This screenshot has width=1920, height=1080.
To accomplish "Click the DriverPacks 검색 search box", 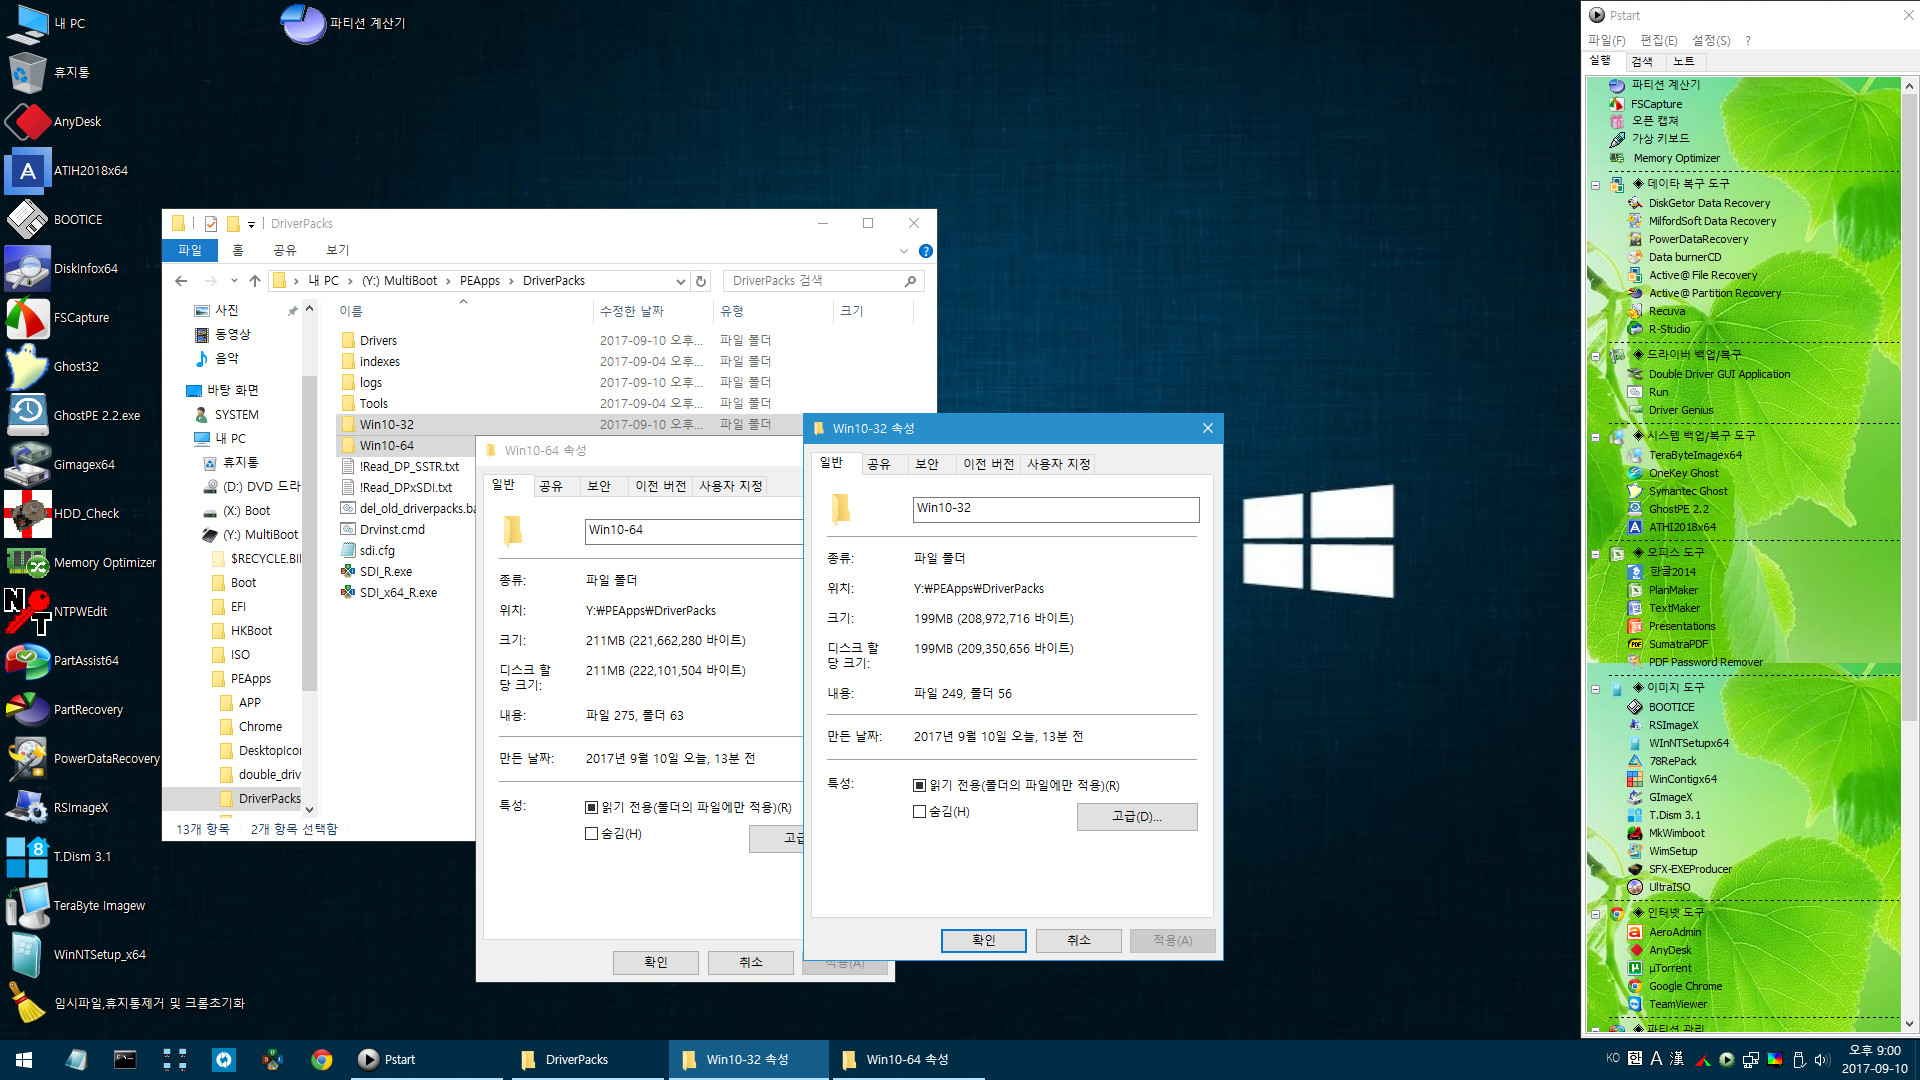I will click(823, 281).
